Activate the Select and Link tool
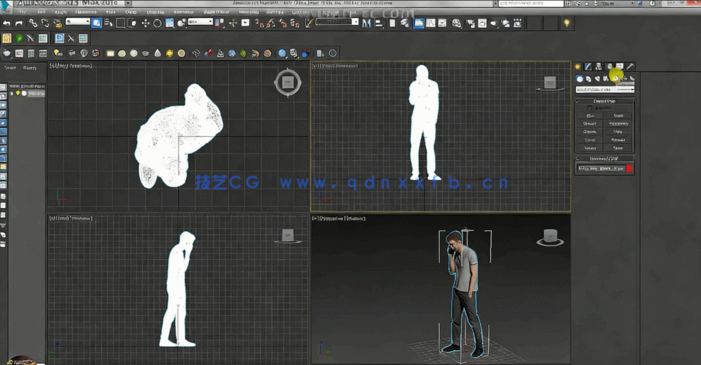The width and height of the screenshot is (701, 365). tap(33, 23)
